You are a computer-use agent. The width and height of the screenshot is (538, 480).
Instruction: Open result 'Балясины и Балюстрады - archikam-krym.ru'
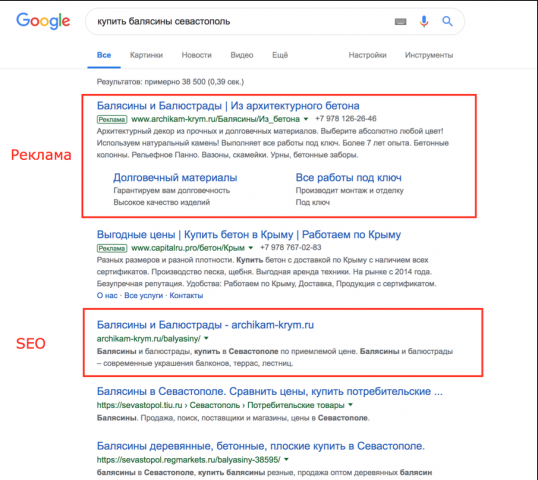point(205,325)
